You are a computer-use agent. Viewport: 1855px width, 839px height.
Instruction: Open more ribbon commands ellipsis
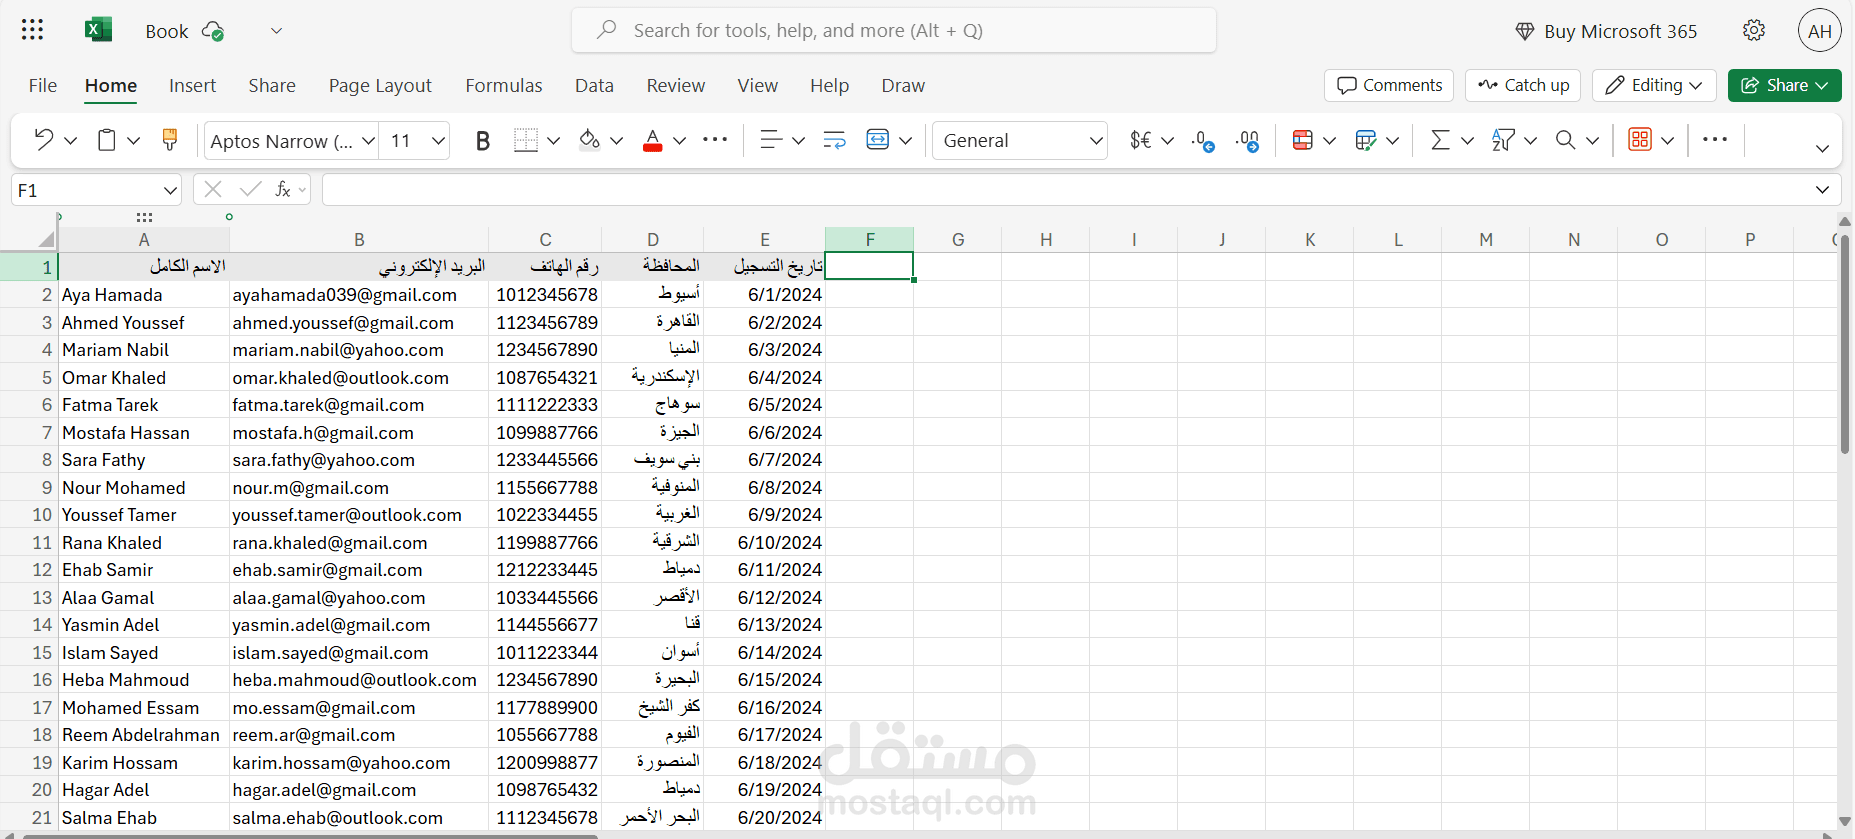pyautogui.click(x=1715, y=140)
